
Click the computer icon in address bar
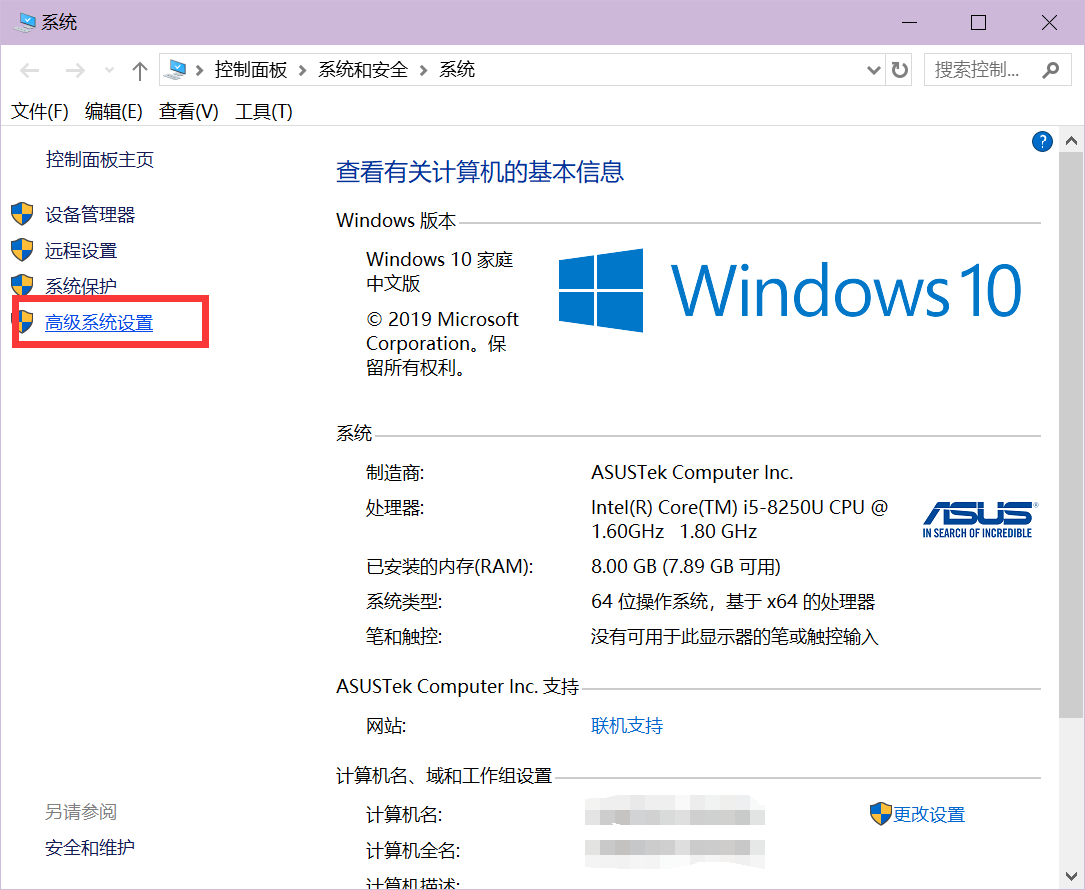point(176,69)
